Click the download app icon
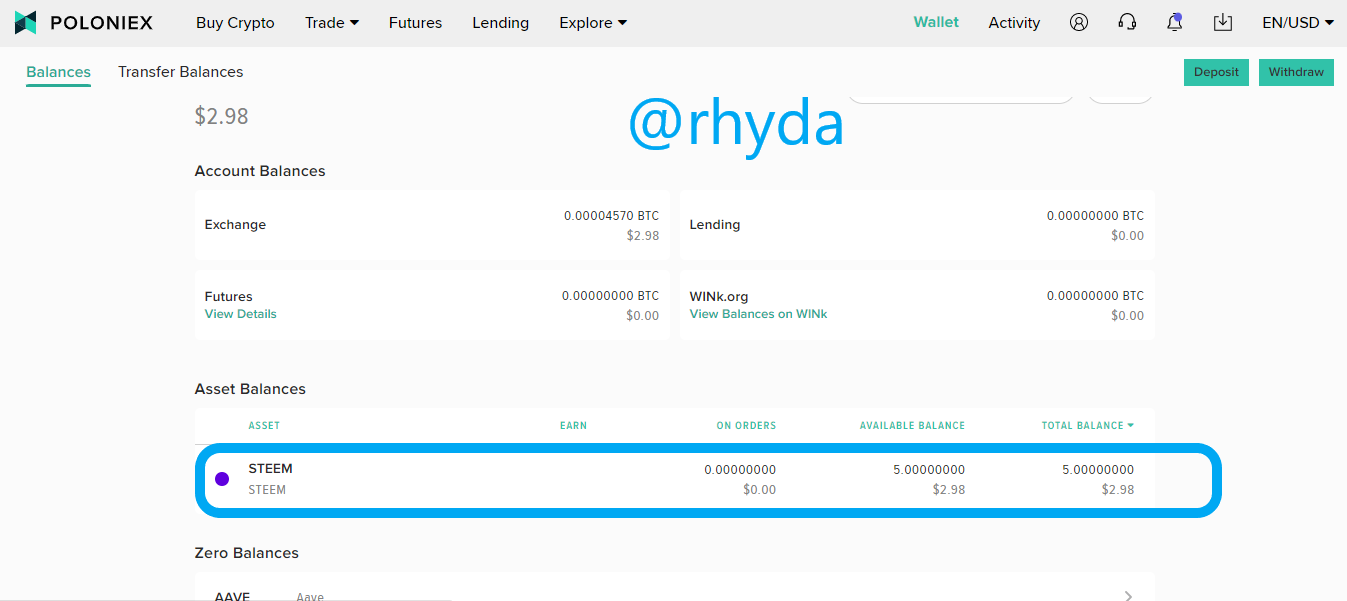 [x=1222, y=22]
